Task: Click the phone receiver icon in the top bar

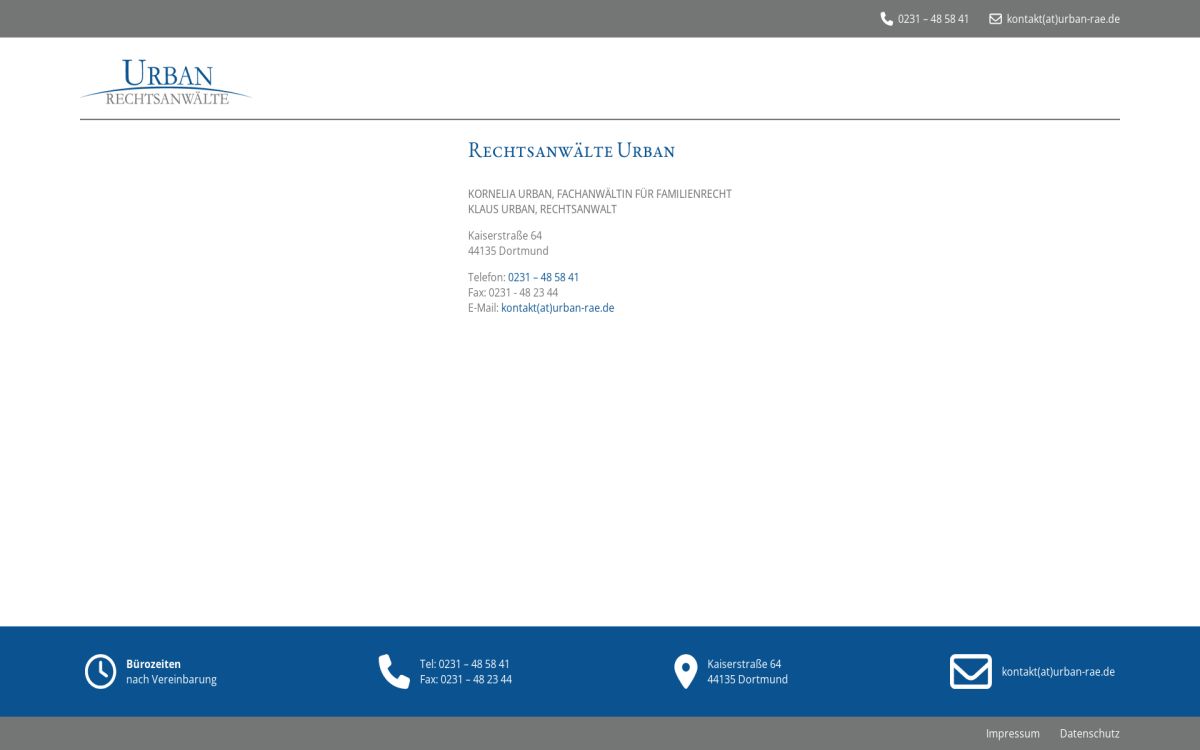Action: tap(886, 18)
